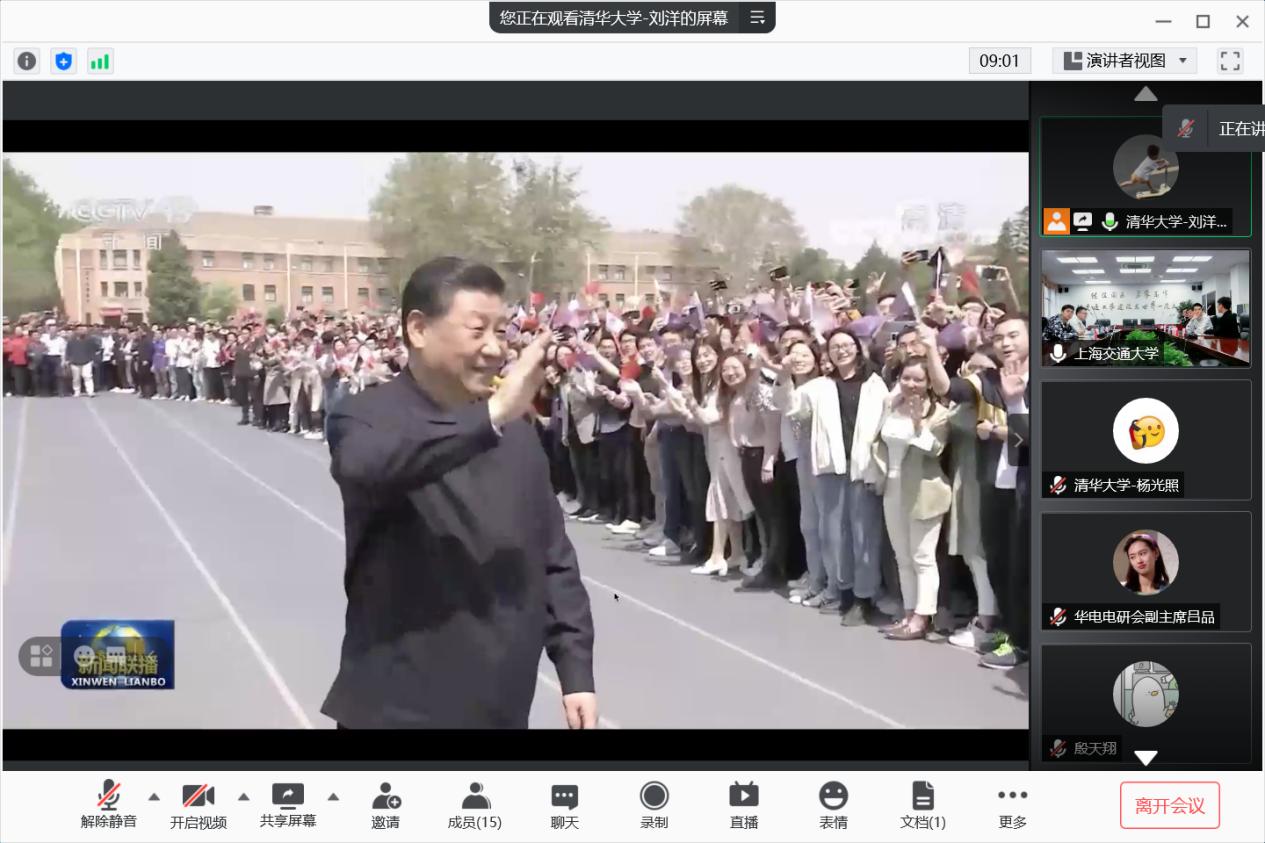
Task: Click the 09:01 meeting timer
Action: point(999,61)
